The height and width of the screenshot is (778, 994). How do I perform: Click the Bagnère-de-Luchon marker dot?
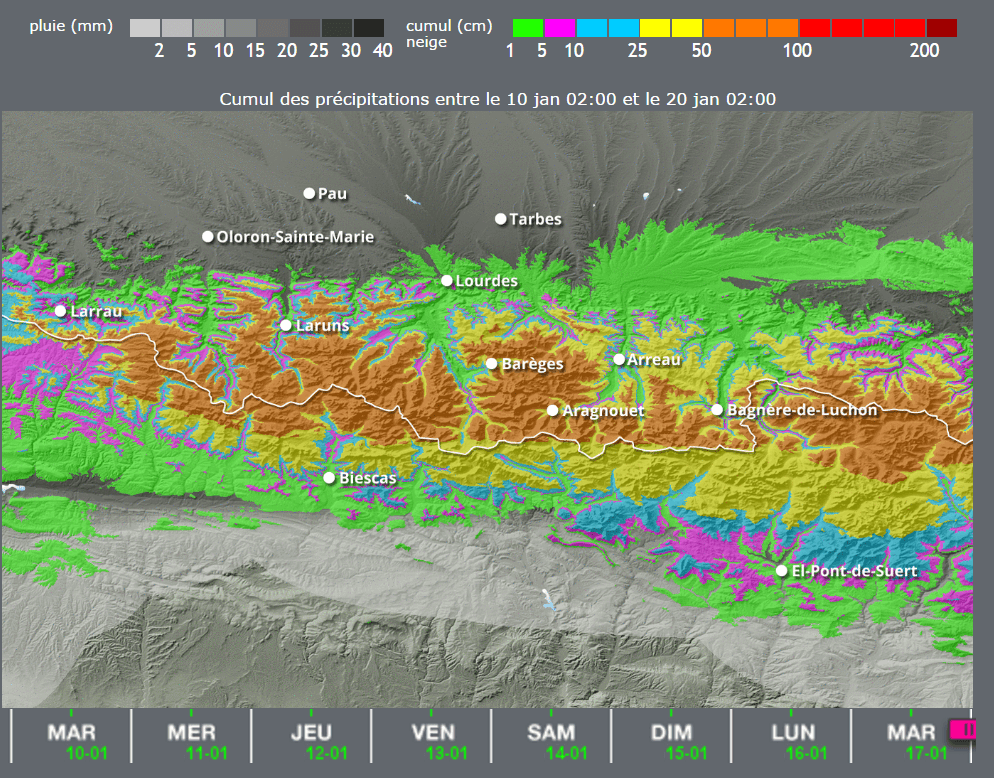click(x=717, y=410)
